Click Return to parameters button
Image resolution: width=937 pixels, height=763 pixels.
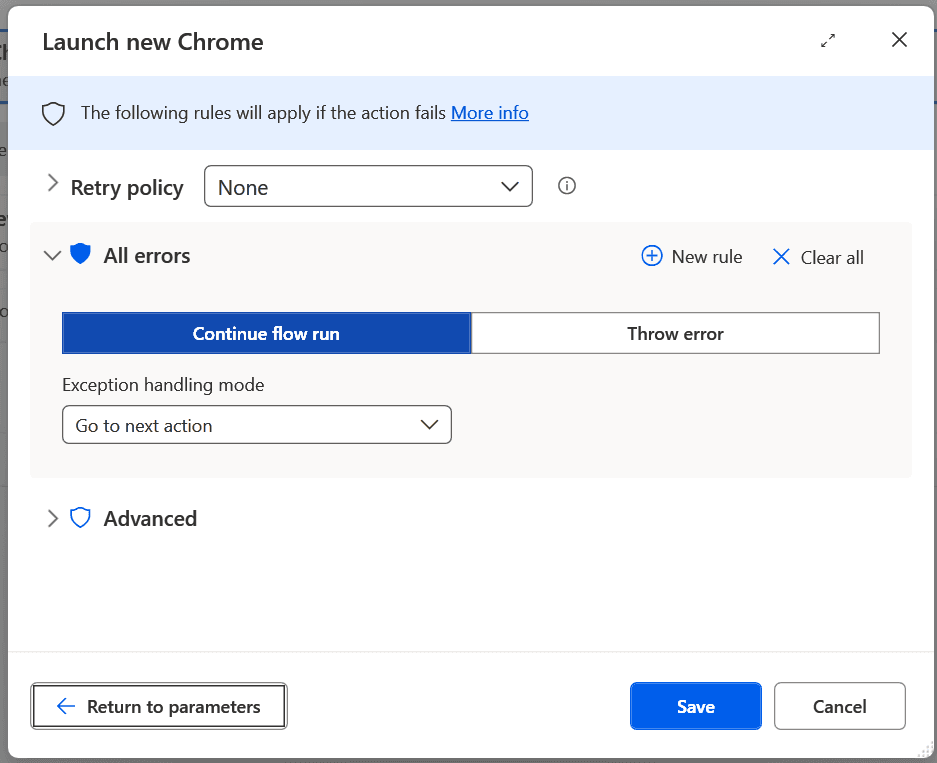click(159, 706)
